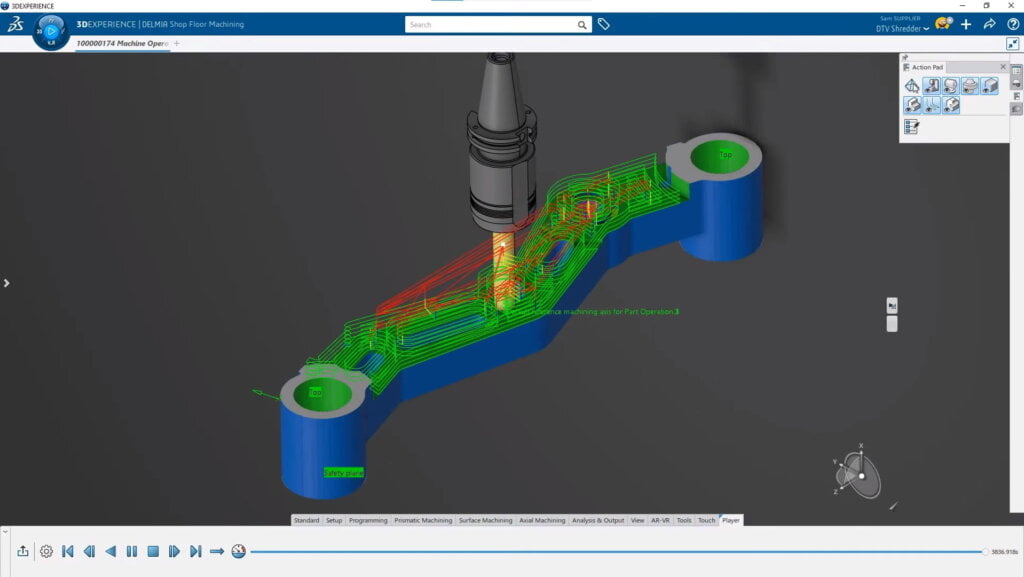This screenshot has height=577, width=1024.
Task: Click the speed gauge icon in player
Action: 238,551
